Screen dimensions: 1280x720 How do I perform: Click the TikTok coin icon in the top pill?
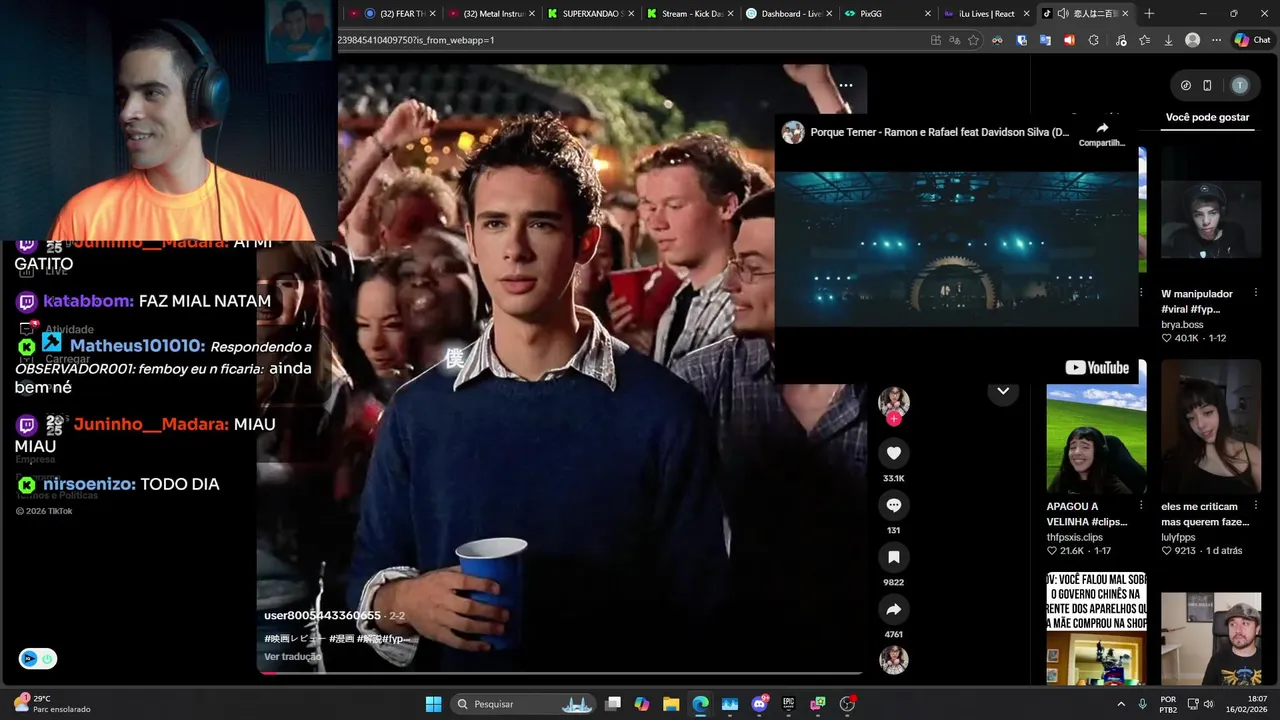[x=1186, y=85]
